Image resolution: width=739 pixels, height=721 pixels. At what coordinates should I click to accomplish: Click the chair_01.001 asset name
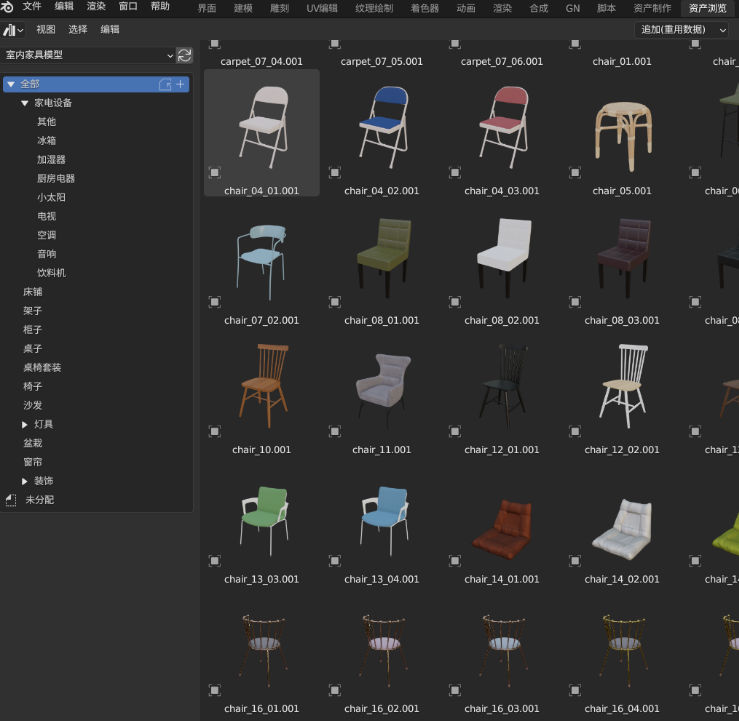pyautogui.click(x=622, y=62)
